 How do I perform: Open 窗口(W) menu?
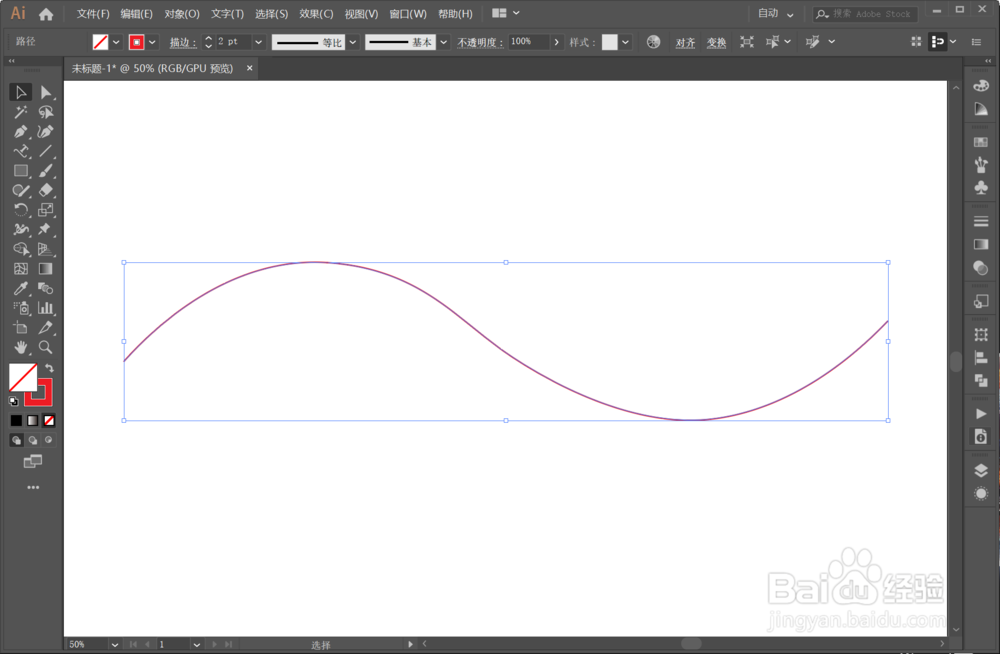pos(408,13)
